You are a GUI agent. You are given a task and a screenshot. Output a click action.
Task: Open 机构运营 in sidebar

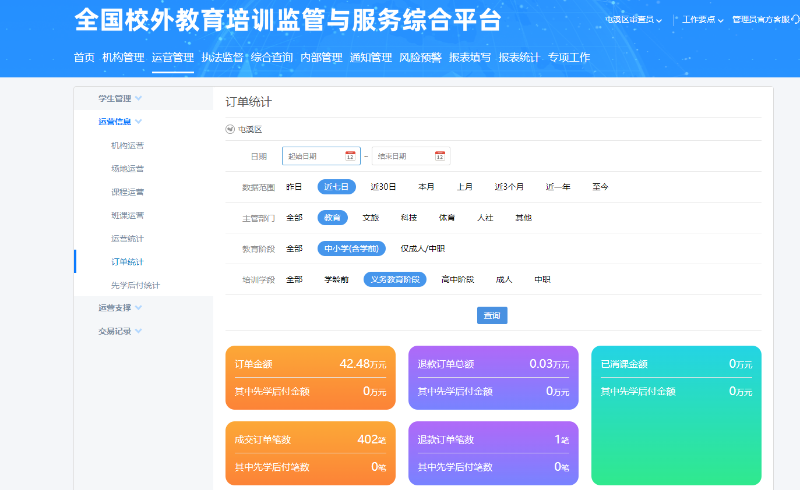(127, 145)
